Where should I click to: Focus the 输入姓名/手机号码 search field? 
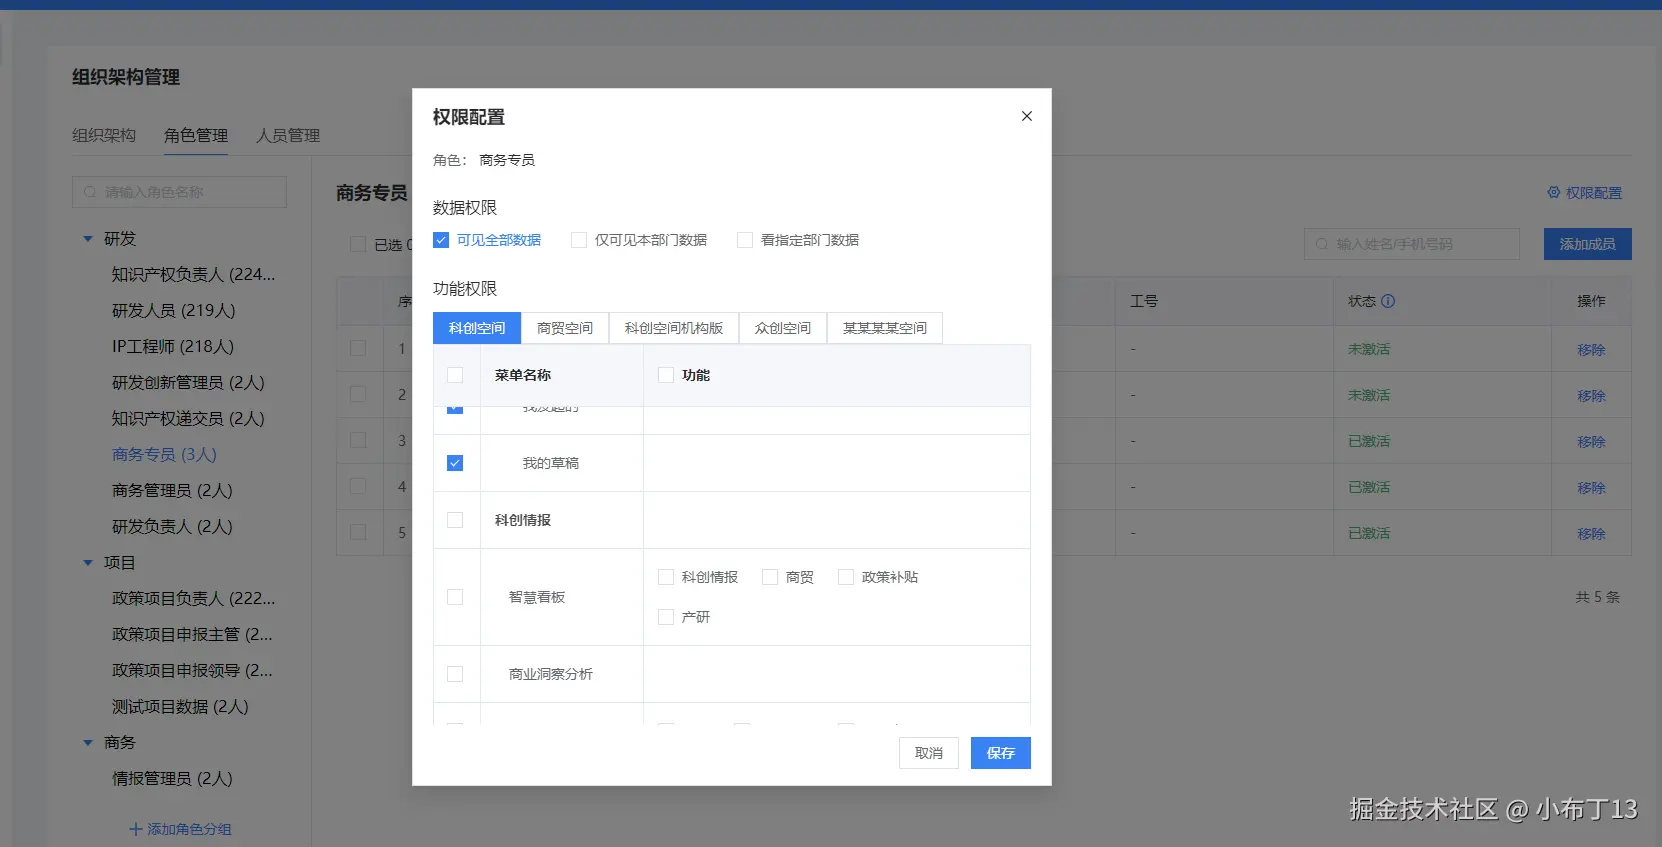(x=1411, y=244)
